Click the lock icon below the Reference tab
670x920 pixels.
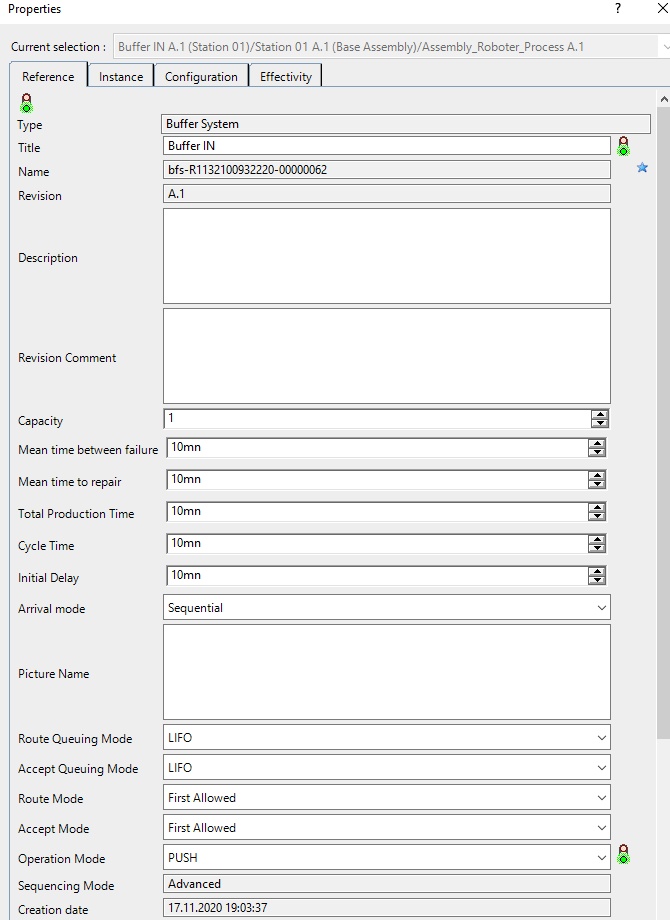click(26, 103)
